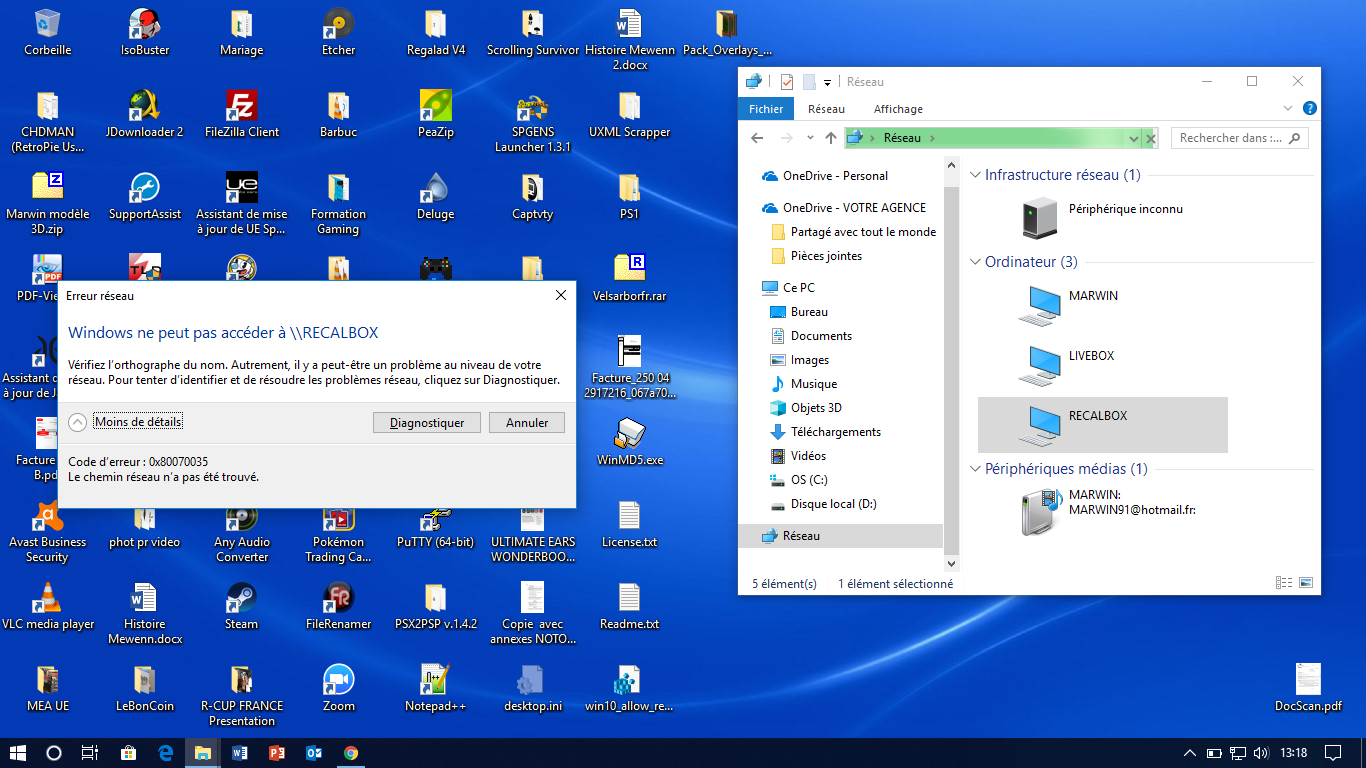Show hidden system tray icons

(x=1189, y=752)
